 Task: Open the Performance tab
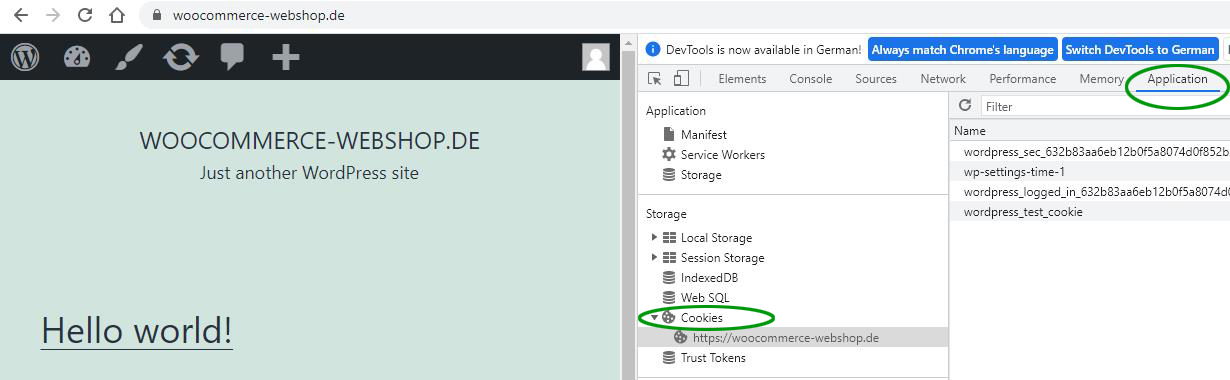1022,79
